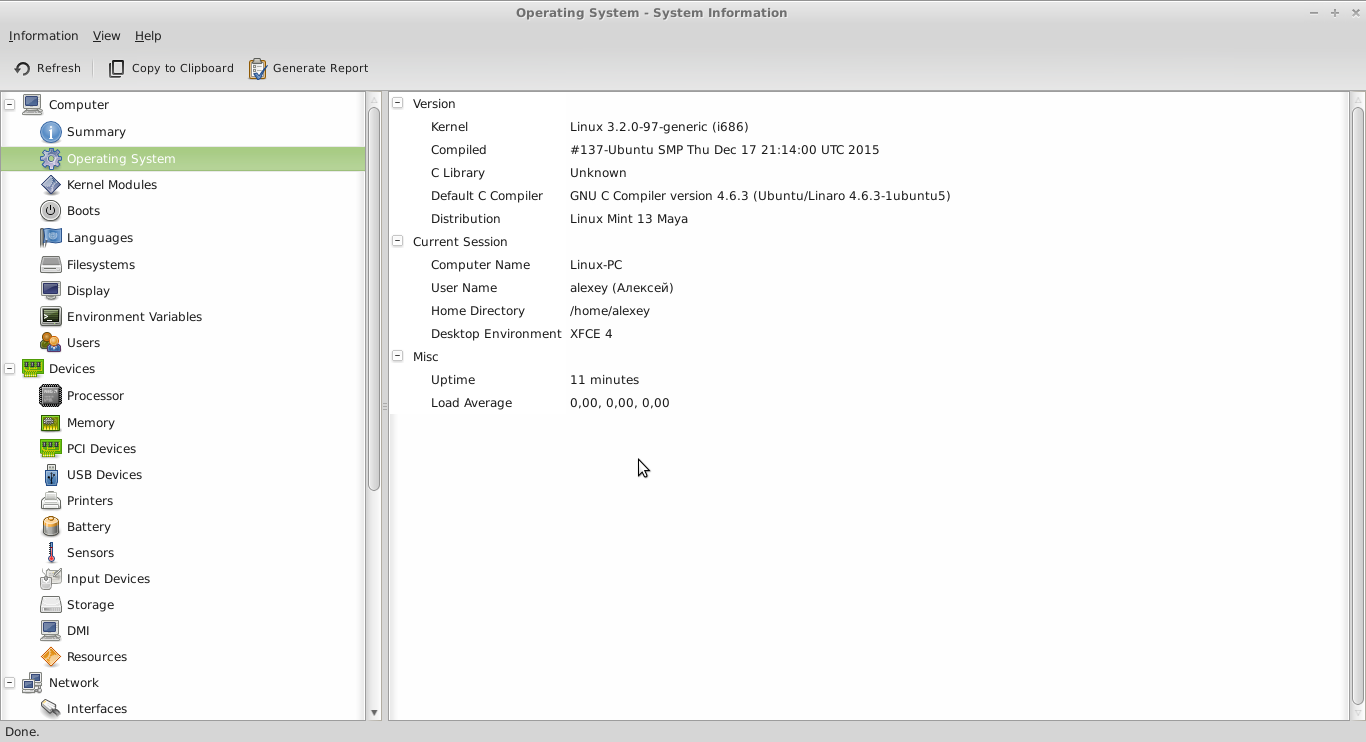1366x742 pixels.
Task: Select the Memory icon in sidebar
Action: tap(50, 423)
